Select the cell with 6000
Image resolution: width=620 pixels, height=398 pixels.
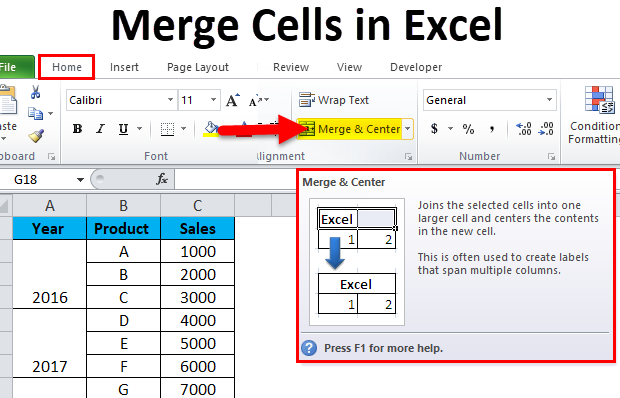(x=198, y=366)
